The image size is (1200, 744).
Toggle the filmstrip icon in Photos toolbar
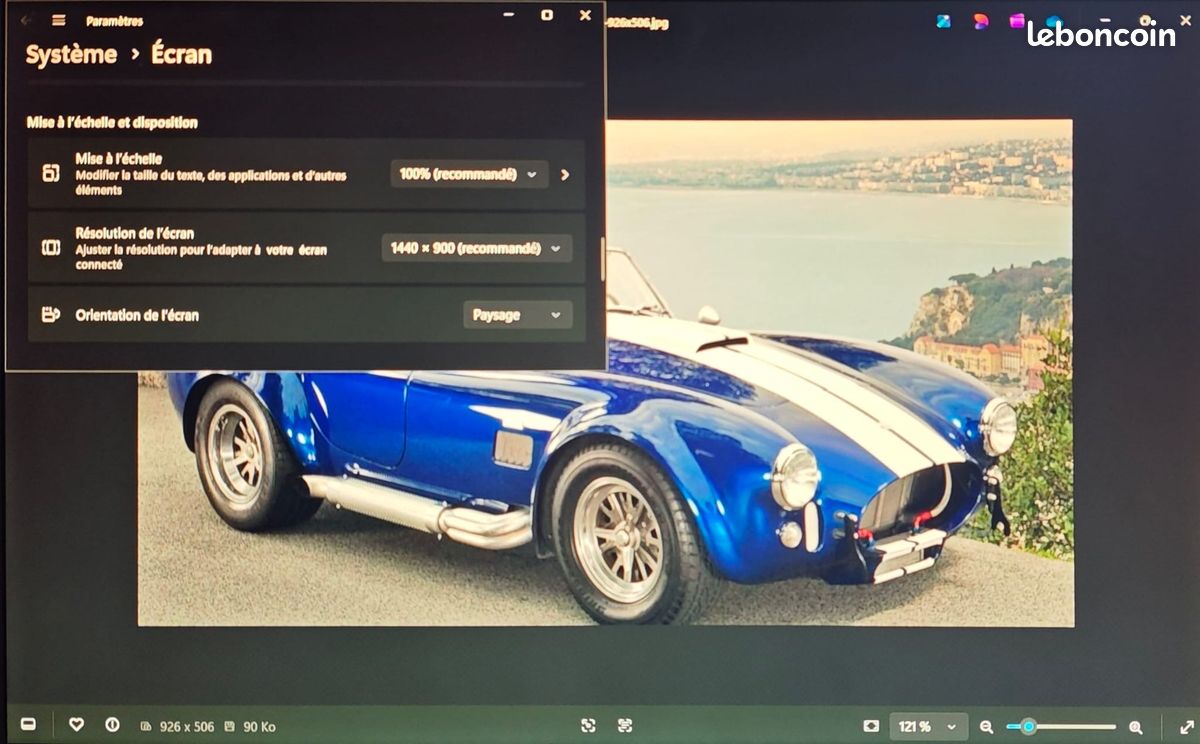tap(28, 725)
